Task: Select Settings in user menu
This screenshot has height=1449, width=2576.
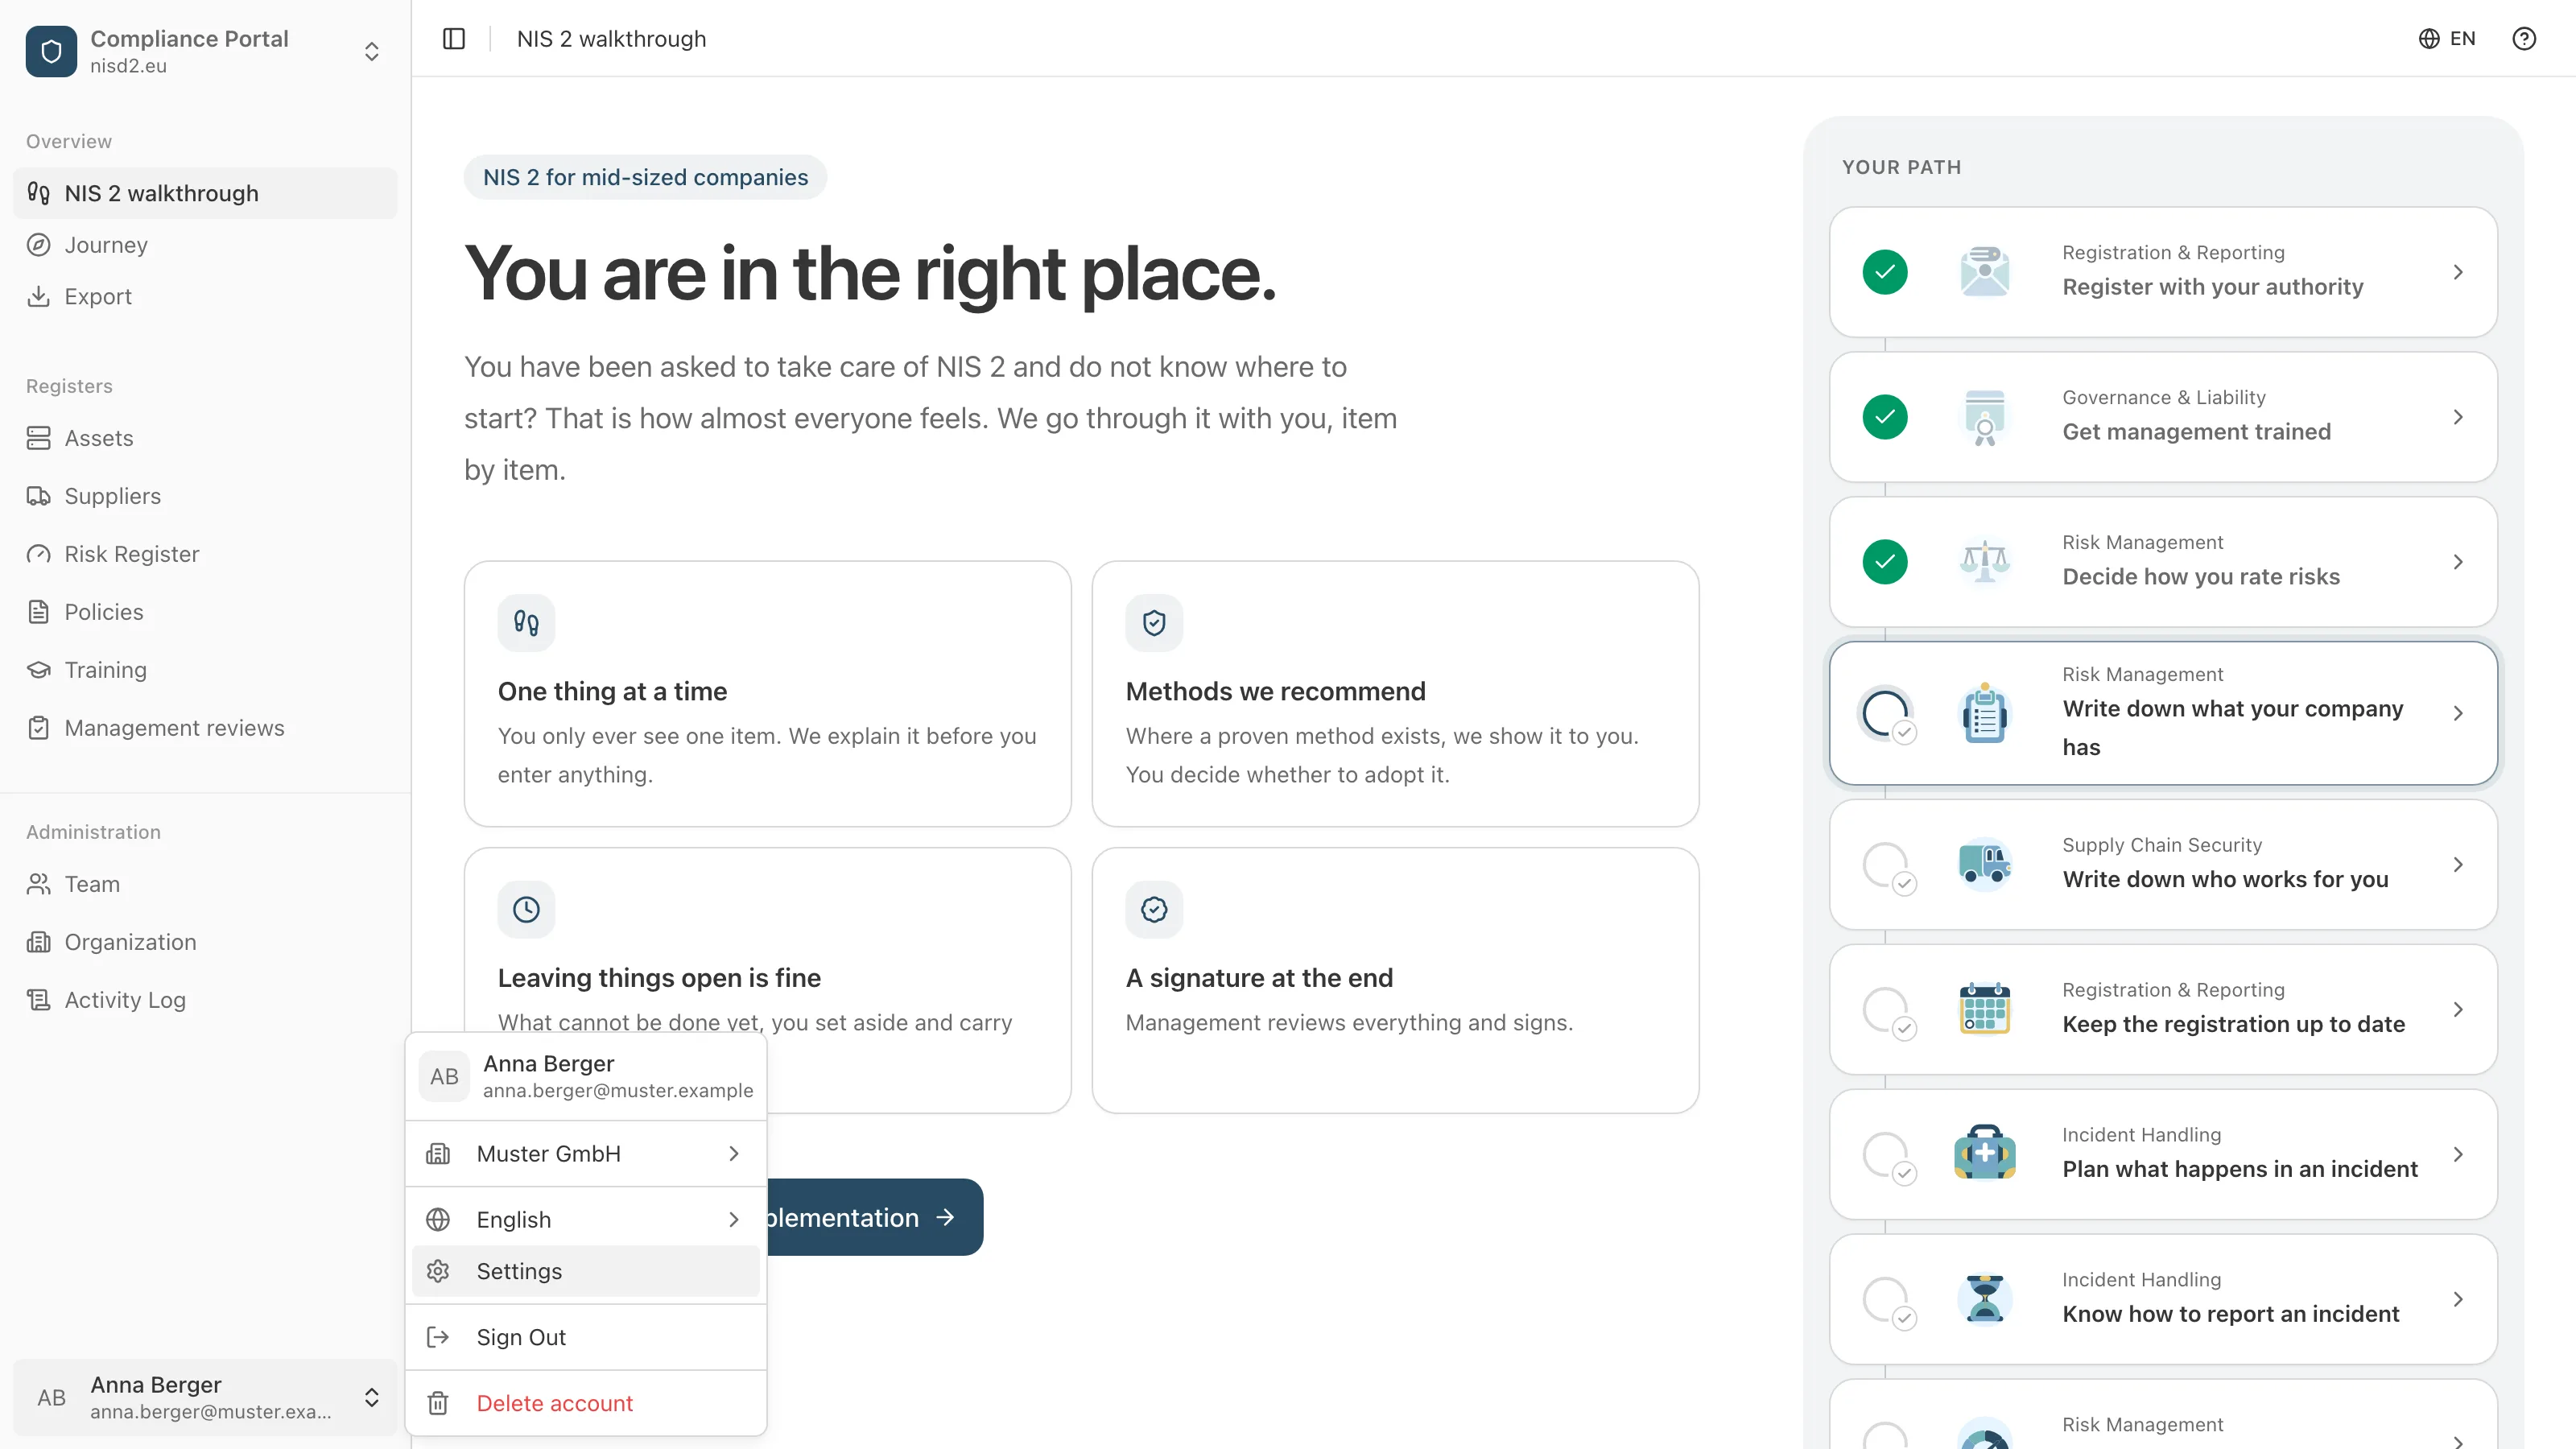Action: [x=586, y=1271]
